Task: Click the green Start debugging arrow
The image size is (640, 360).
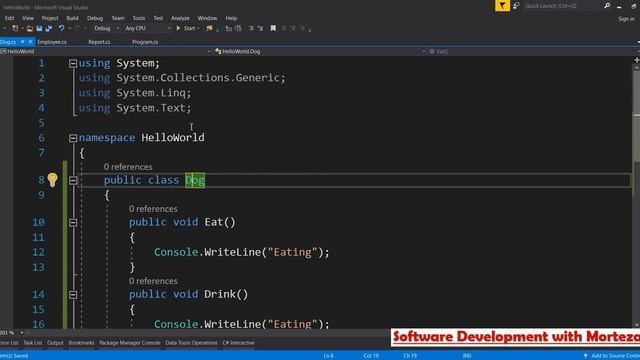Action: (178, 28)
